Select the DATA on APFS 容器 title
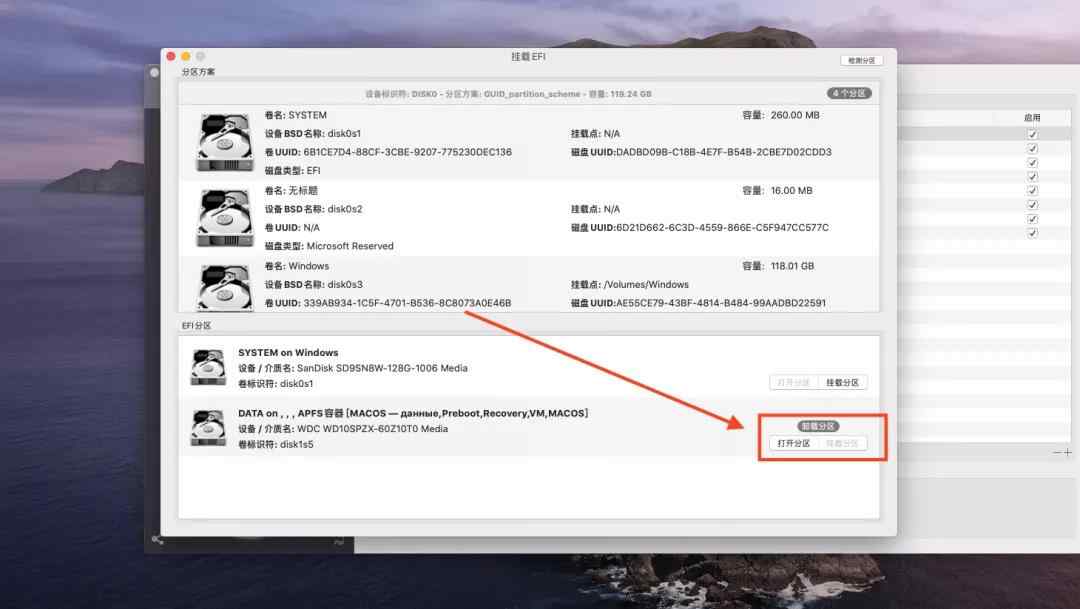Image resolution: width=1080 pixels, height=609 pixels. pos(413,413)
